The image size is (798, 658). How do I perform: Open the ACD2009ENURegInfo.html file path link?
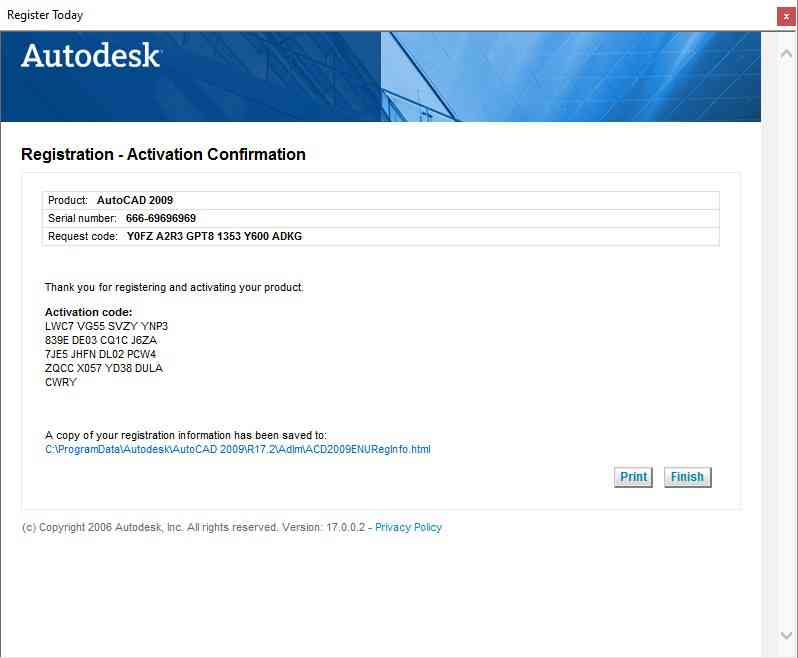pyautogui.click(x=238, y=449)
